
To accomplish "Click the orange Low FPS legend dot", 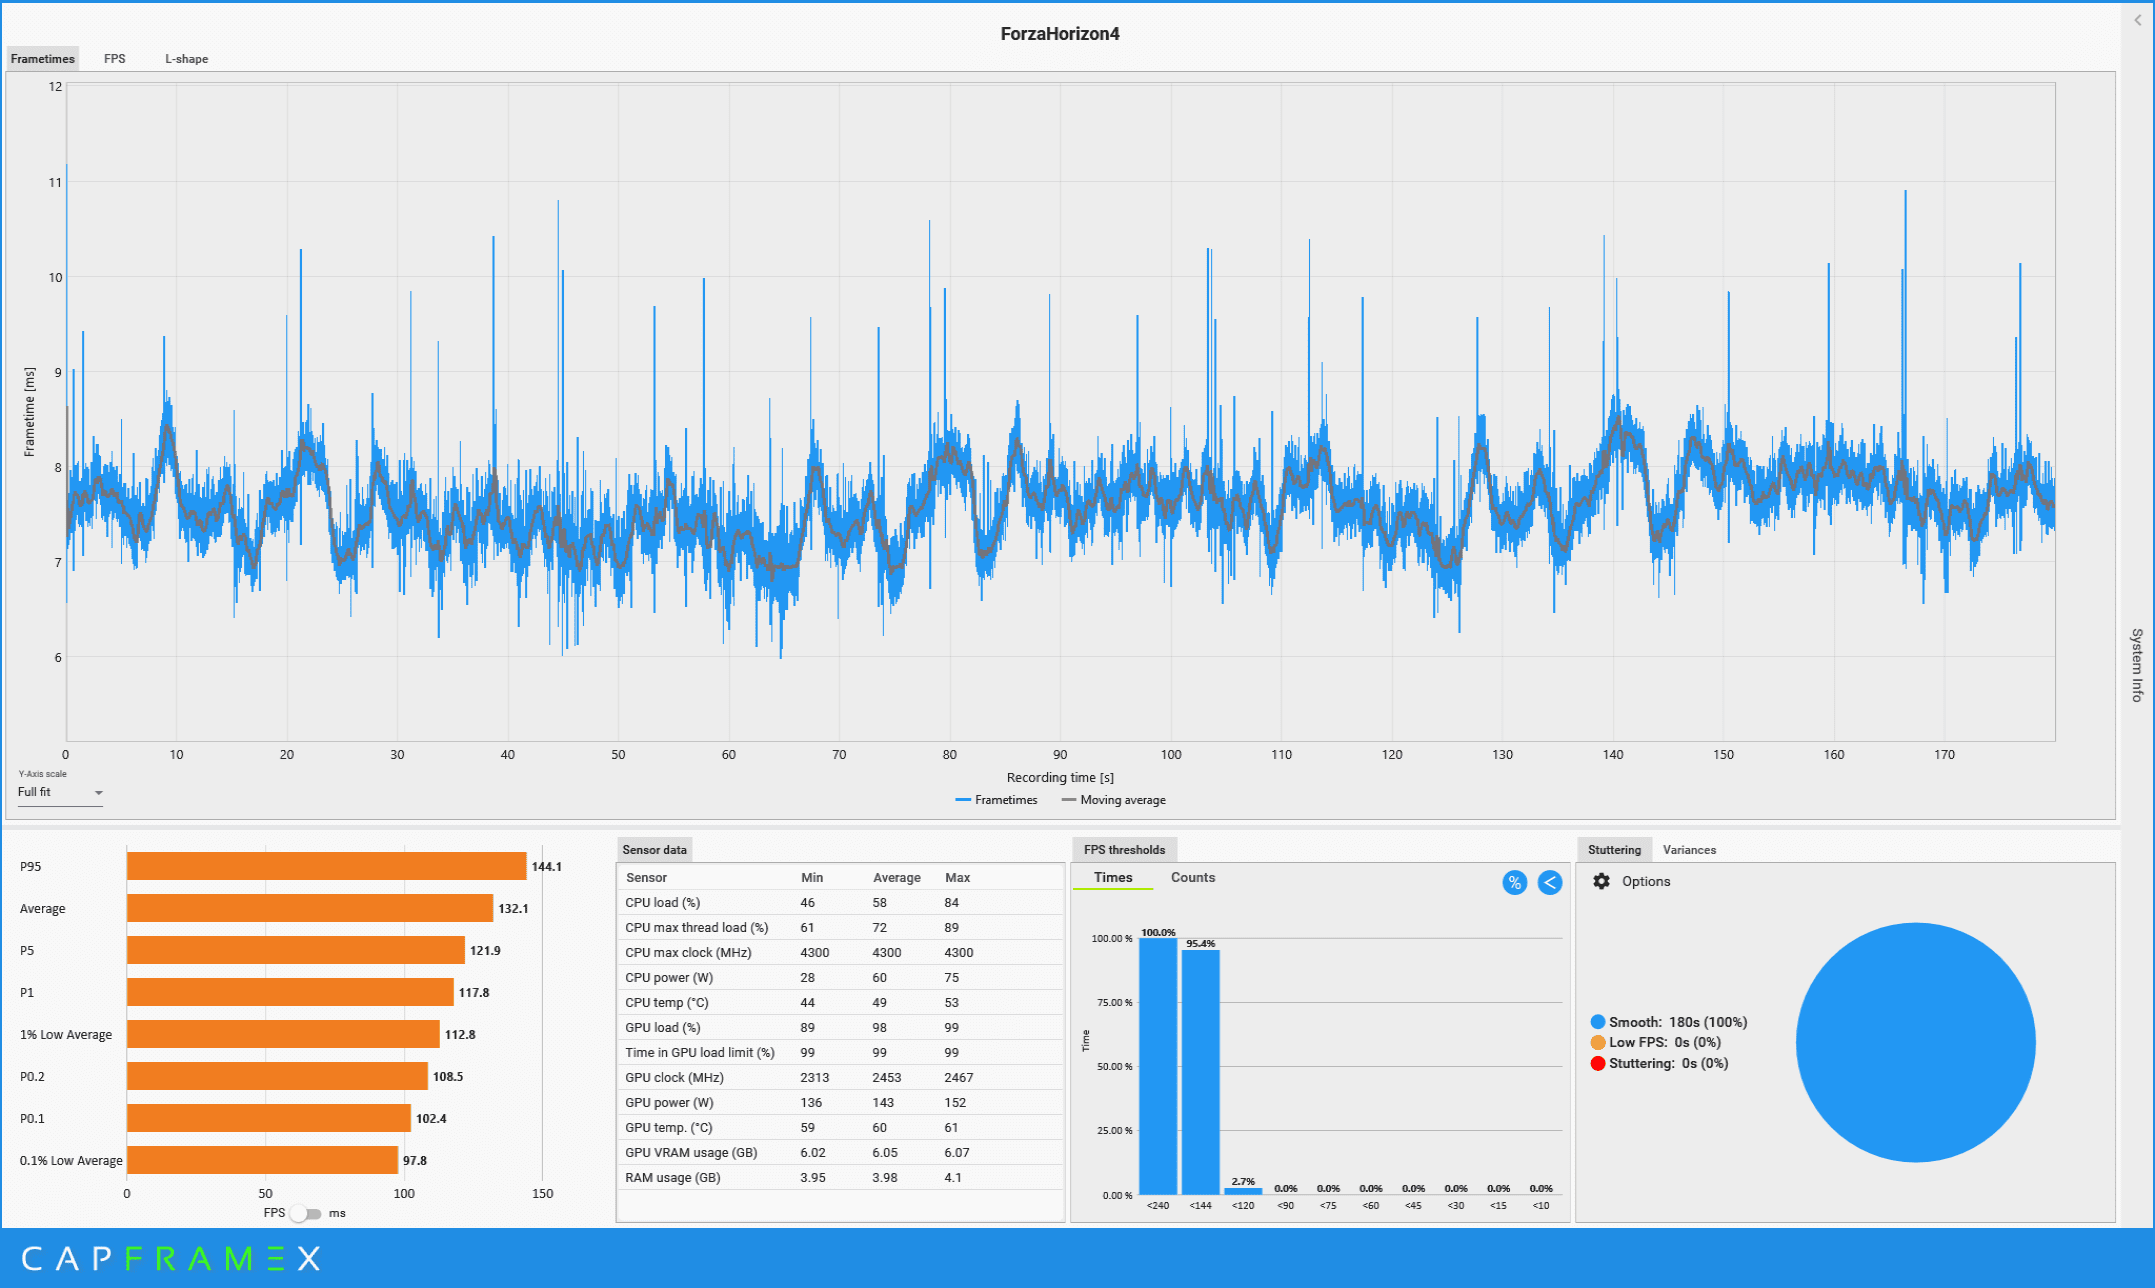I will (1597, 1042).
